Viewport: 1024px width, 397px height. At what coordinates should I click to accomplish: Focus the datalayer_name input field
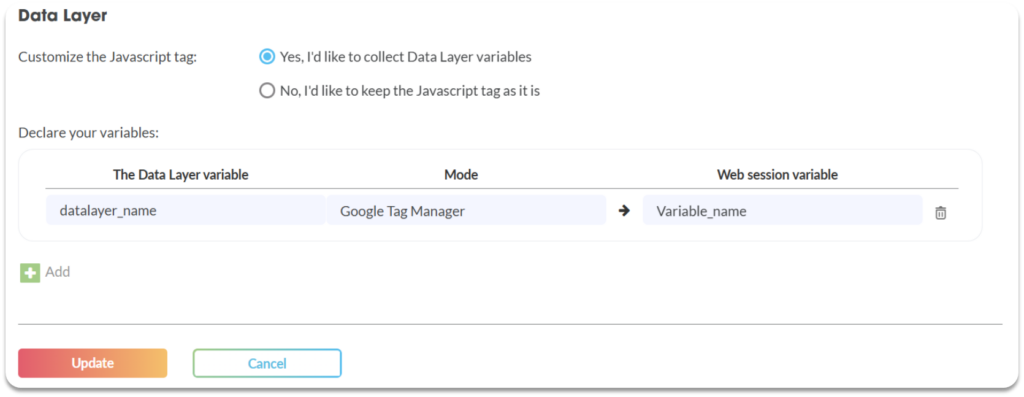185,210
